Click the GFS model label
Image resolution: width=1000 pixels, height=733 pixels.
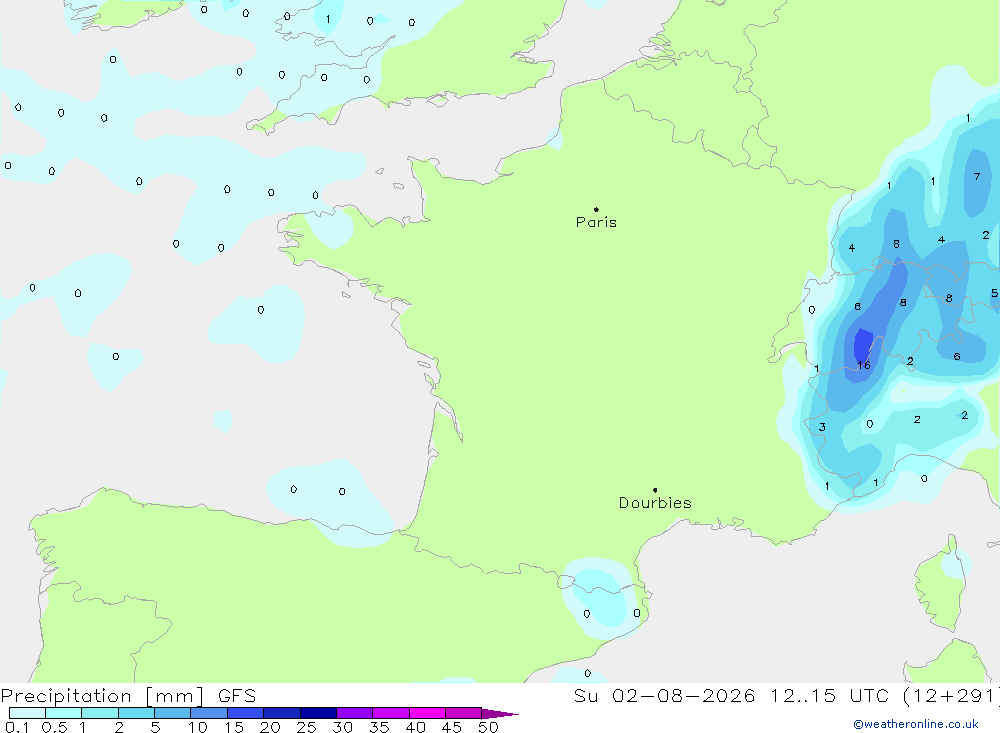(237, 695)
